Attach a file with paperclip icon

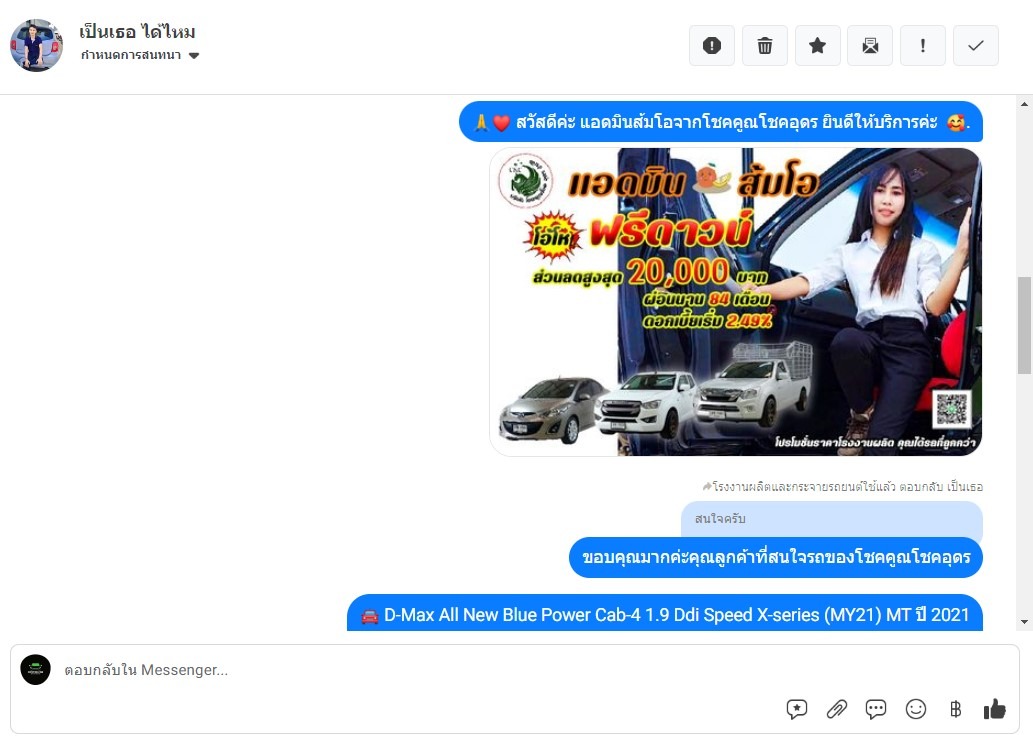click(837, 709)
